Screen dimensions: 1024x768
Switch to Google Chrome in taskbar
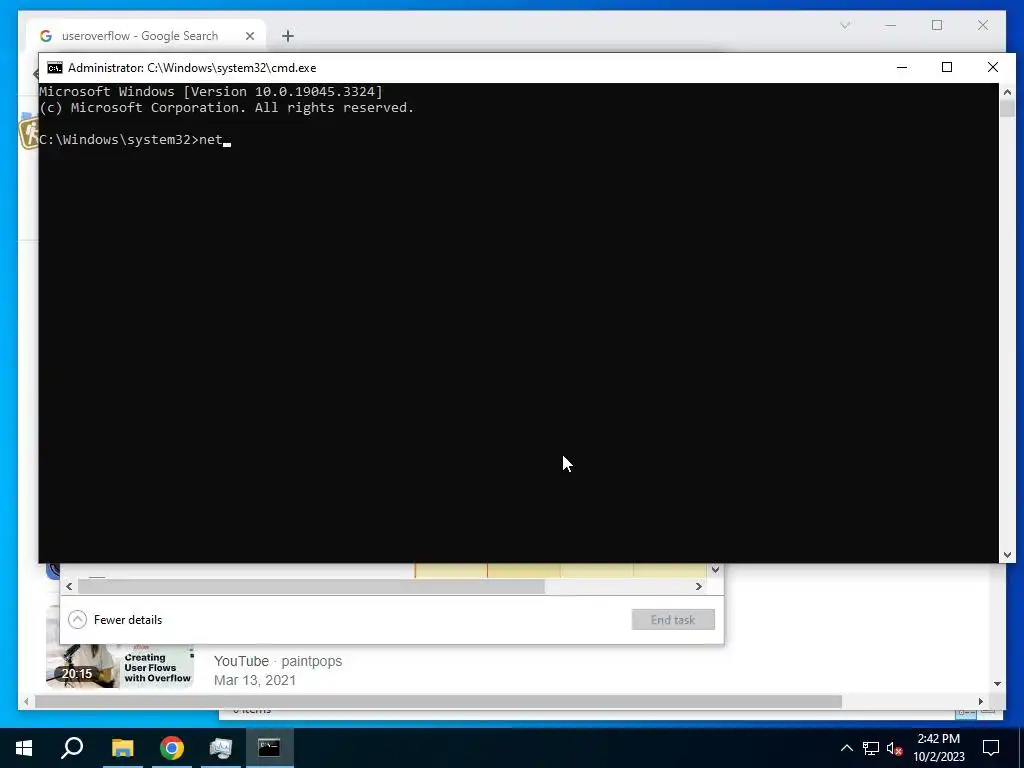(x=172, y=748)
